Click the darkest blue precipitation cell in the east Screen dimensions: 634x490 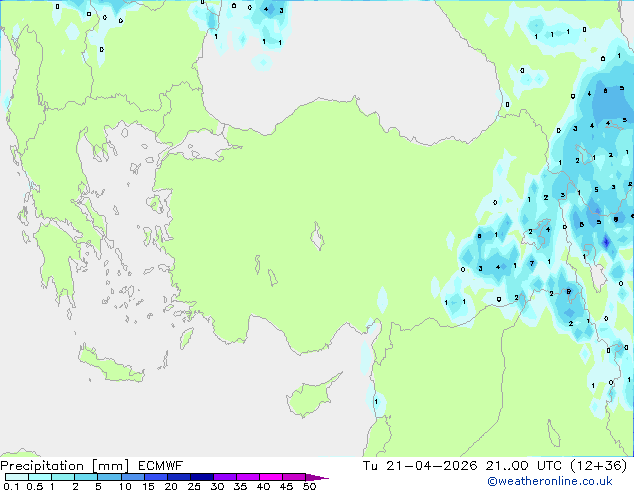pyautogui.click(x=606, y=242)
